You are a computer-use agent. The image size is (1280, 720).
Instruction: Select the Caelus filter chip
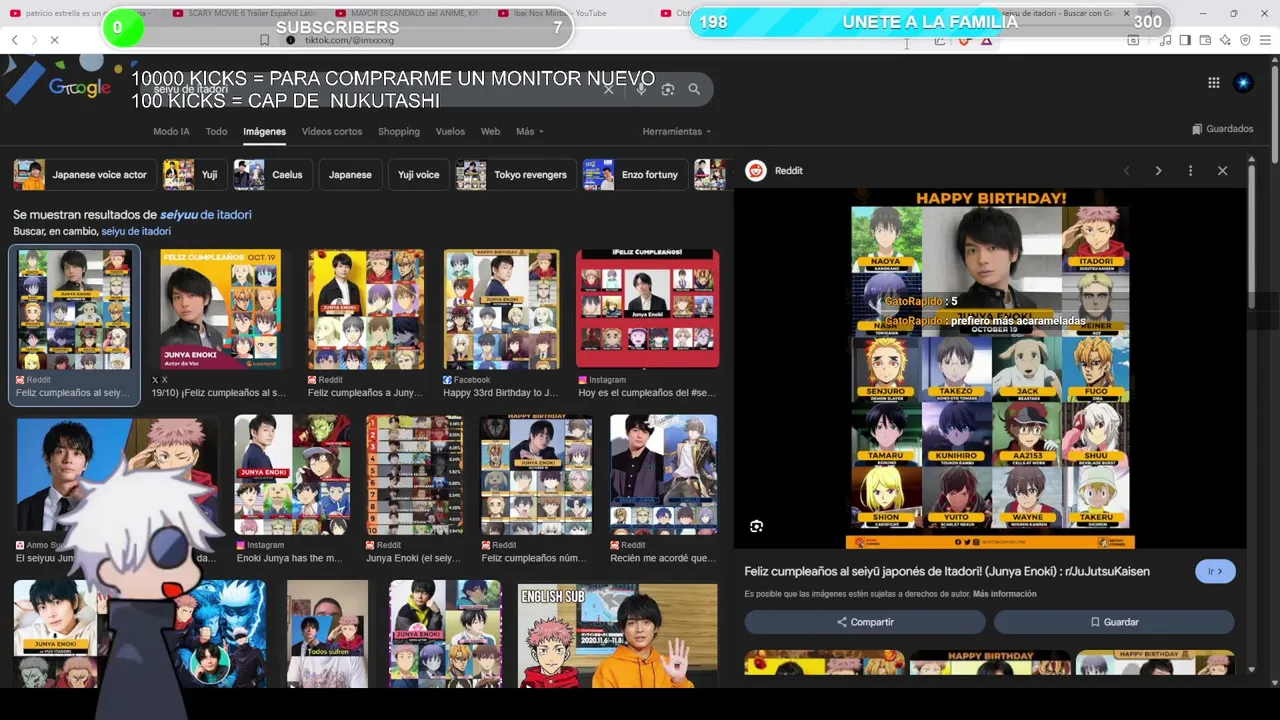273,174
